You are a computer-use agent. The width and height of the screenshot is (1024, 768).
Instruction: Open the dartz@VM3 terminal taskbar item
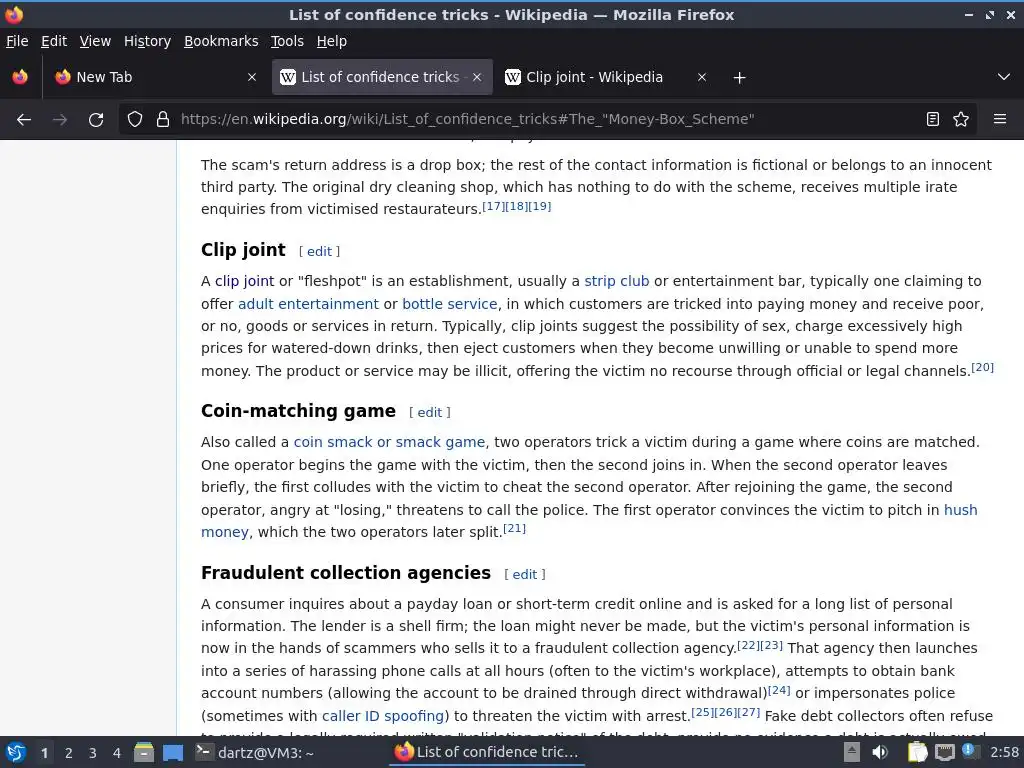click(x=255, y=753)
